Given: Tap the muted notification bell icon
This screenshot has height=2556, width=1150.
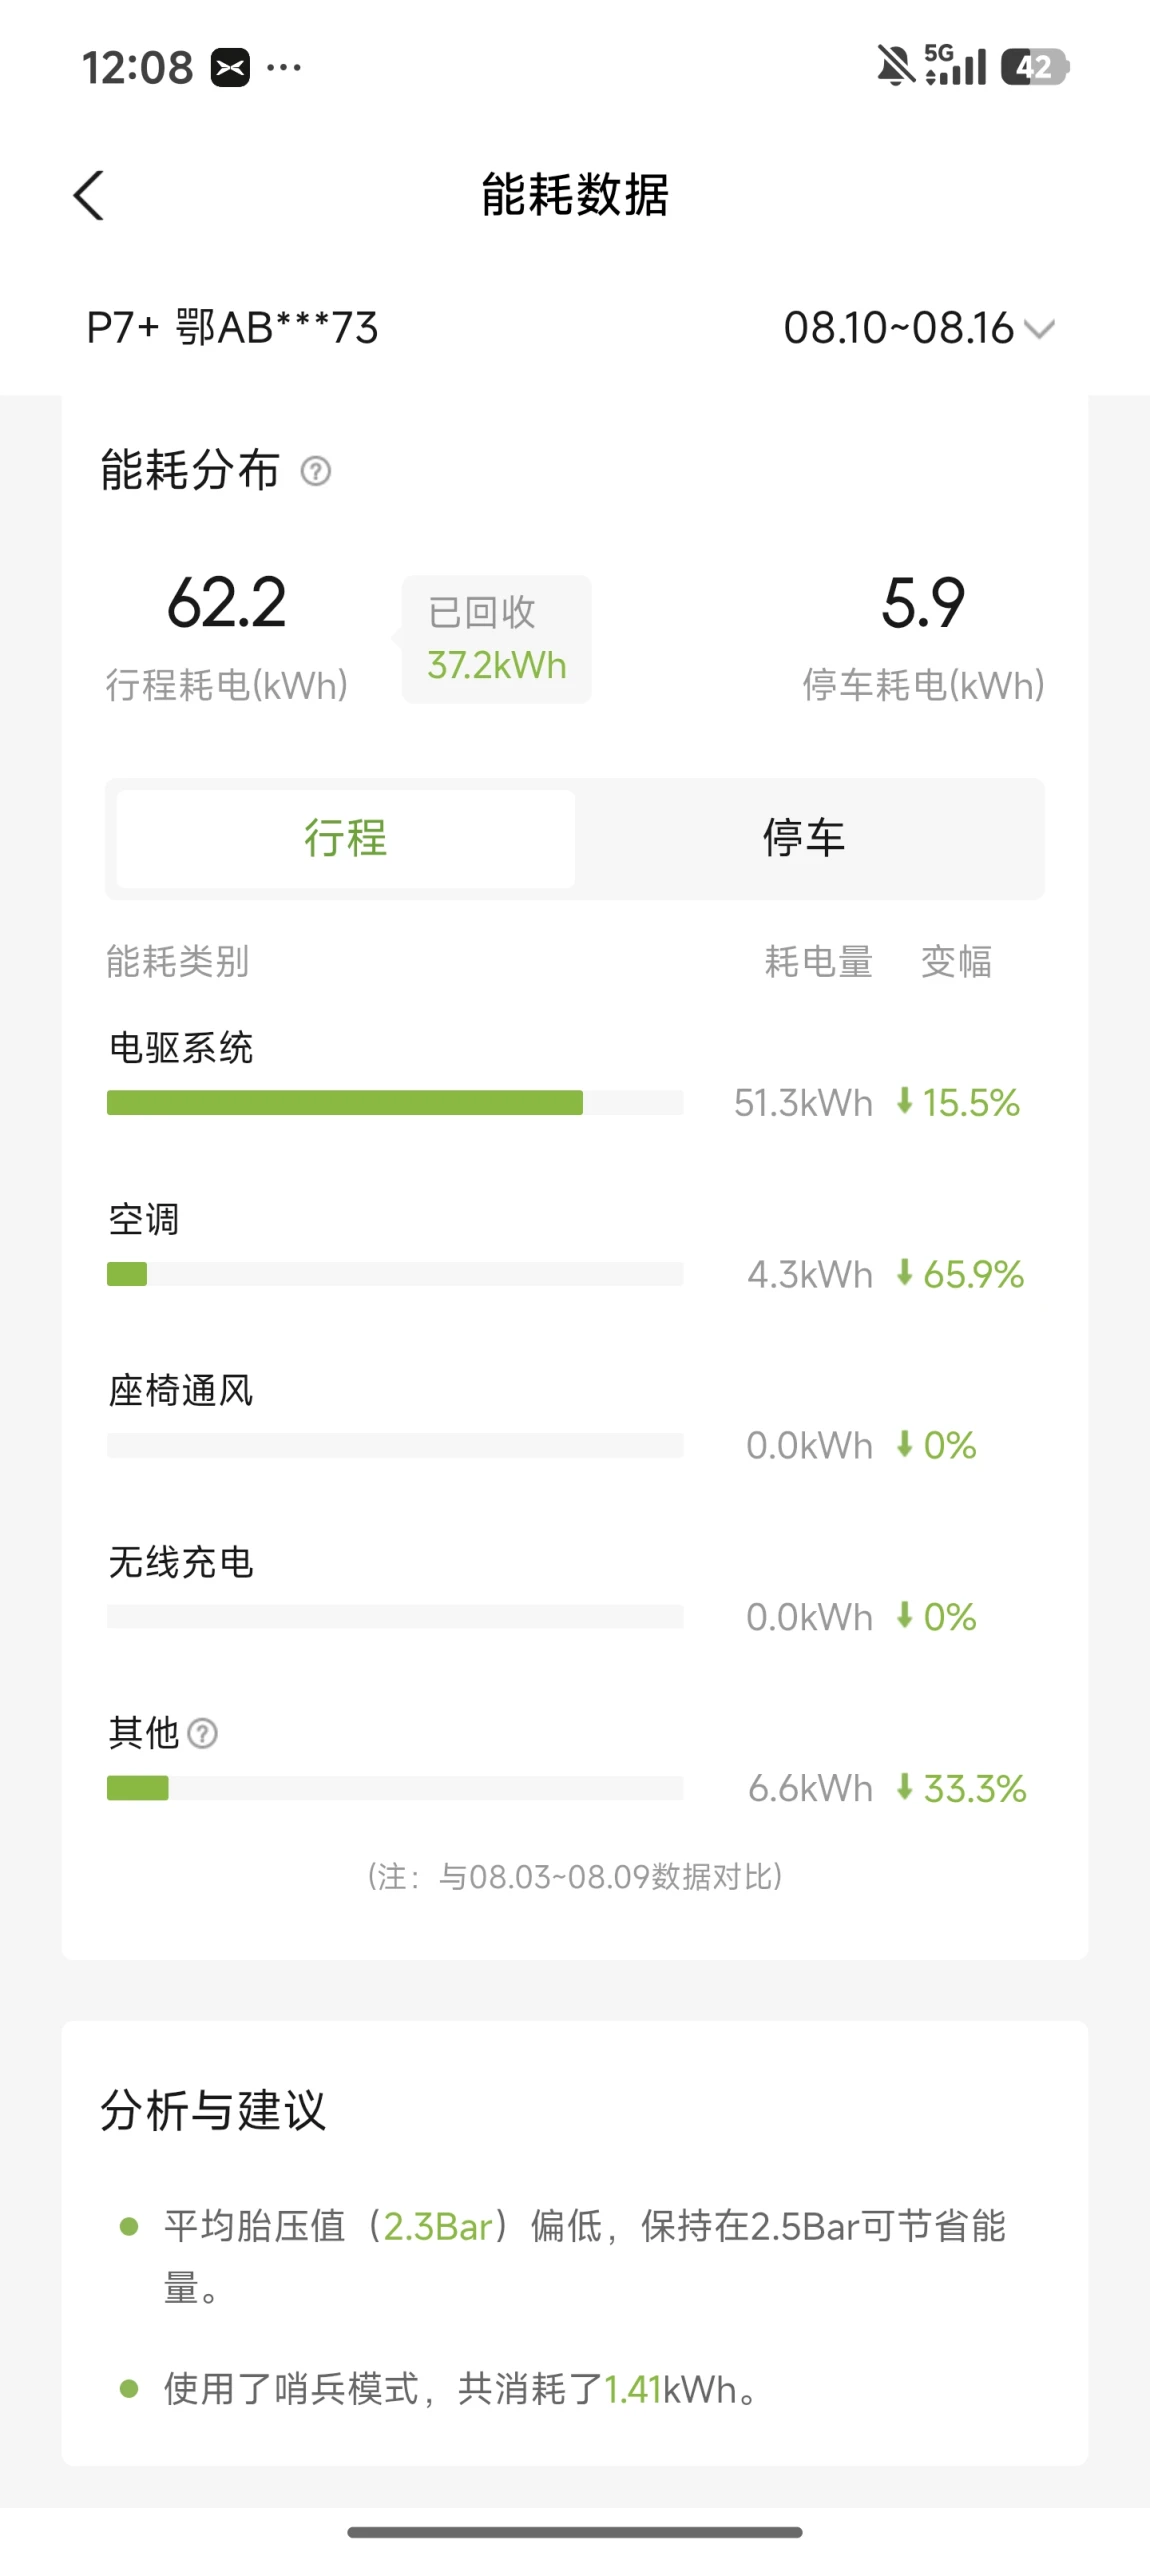Looking at the screenshot, I should pos(896,67).
